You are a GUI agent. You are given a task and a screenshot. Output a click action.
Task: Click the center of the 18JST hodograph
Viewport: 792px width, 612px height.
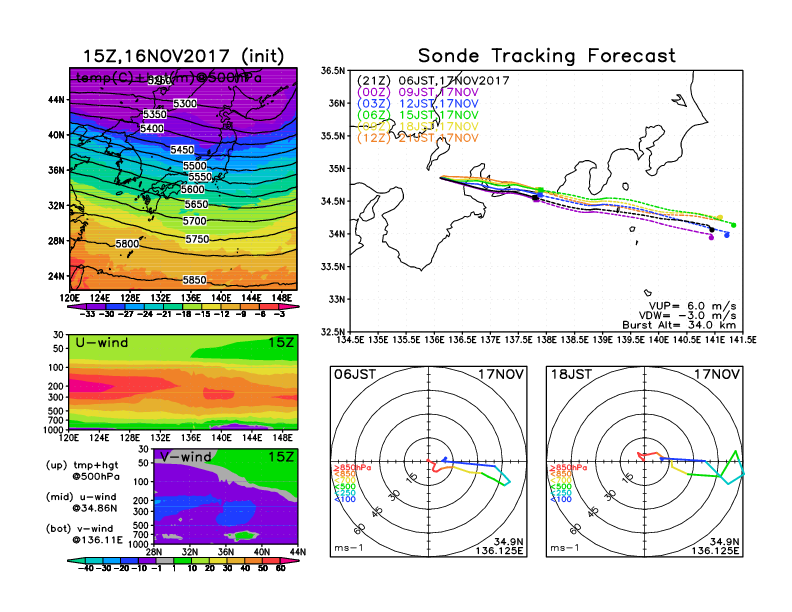pyautogui.click(x=646, y=462)
